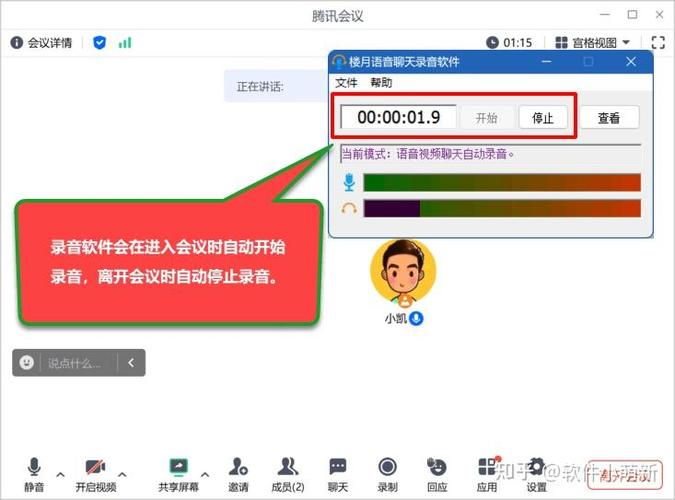The width and height of the screenshot is (675, 500).
Task: Minimize the Tencent Meeting window
Action: point(605,15)
